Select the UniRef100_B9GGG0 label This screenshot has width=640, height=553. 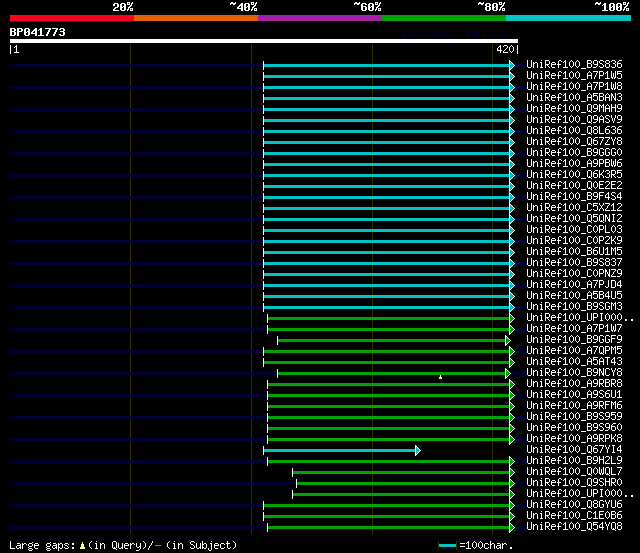click(574, 153)
